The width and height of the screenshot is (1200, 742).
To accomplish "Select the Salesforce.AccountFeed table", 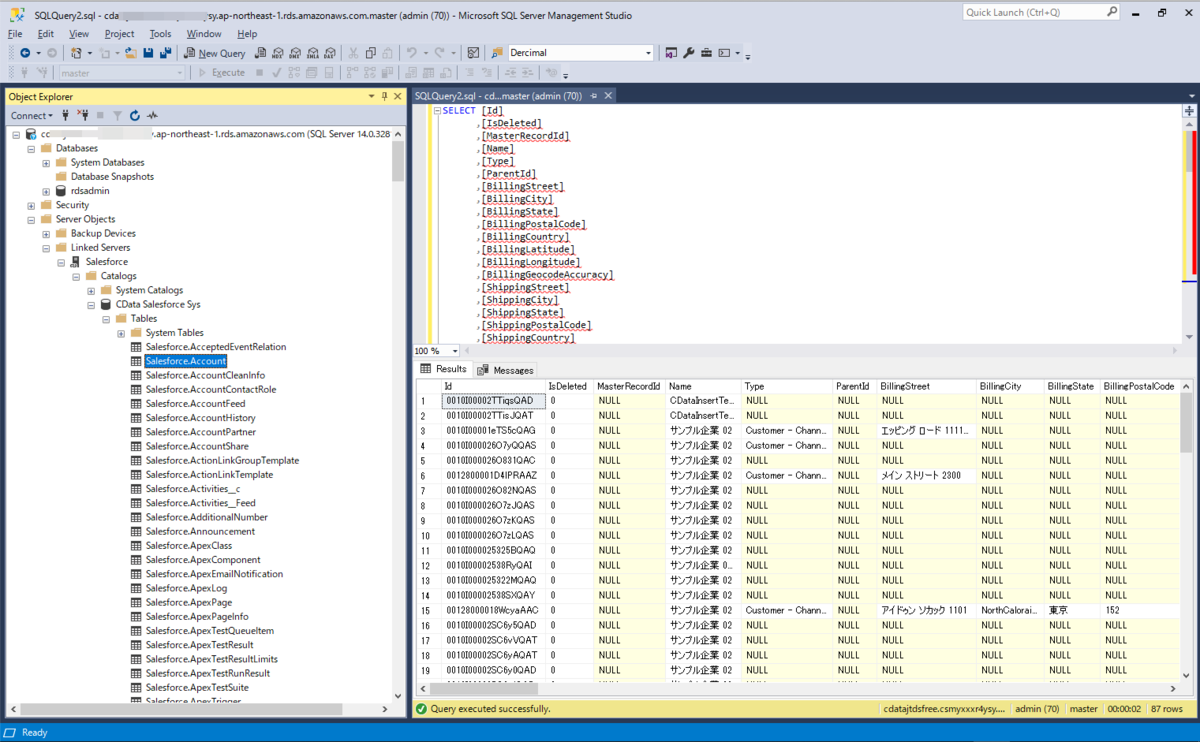I will click(x=195, y=404).
